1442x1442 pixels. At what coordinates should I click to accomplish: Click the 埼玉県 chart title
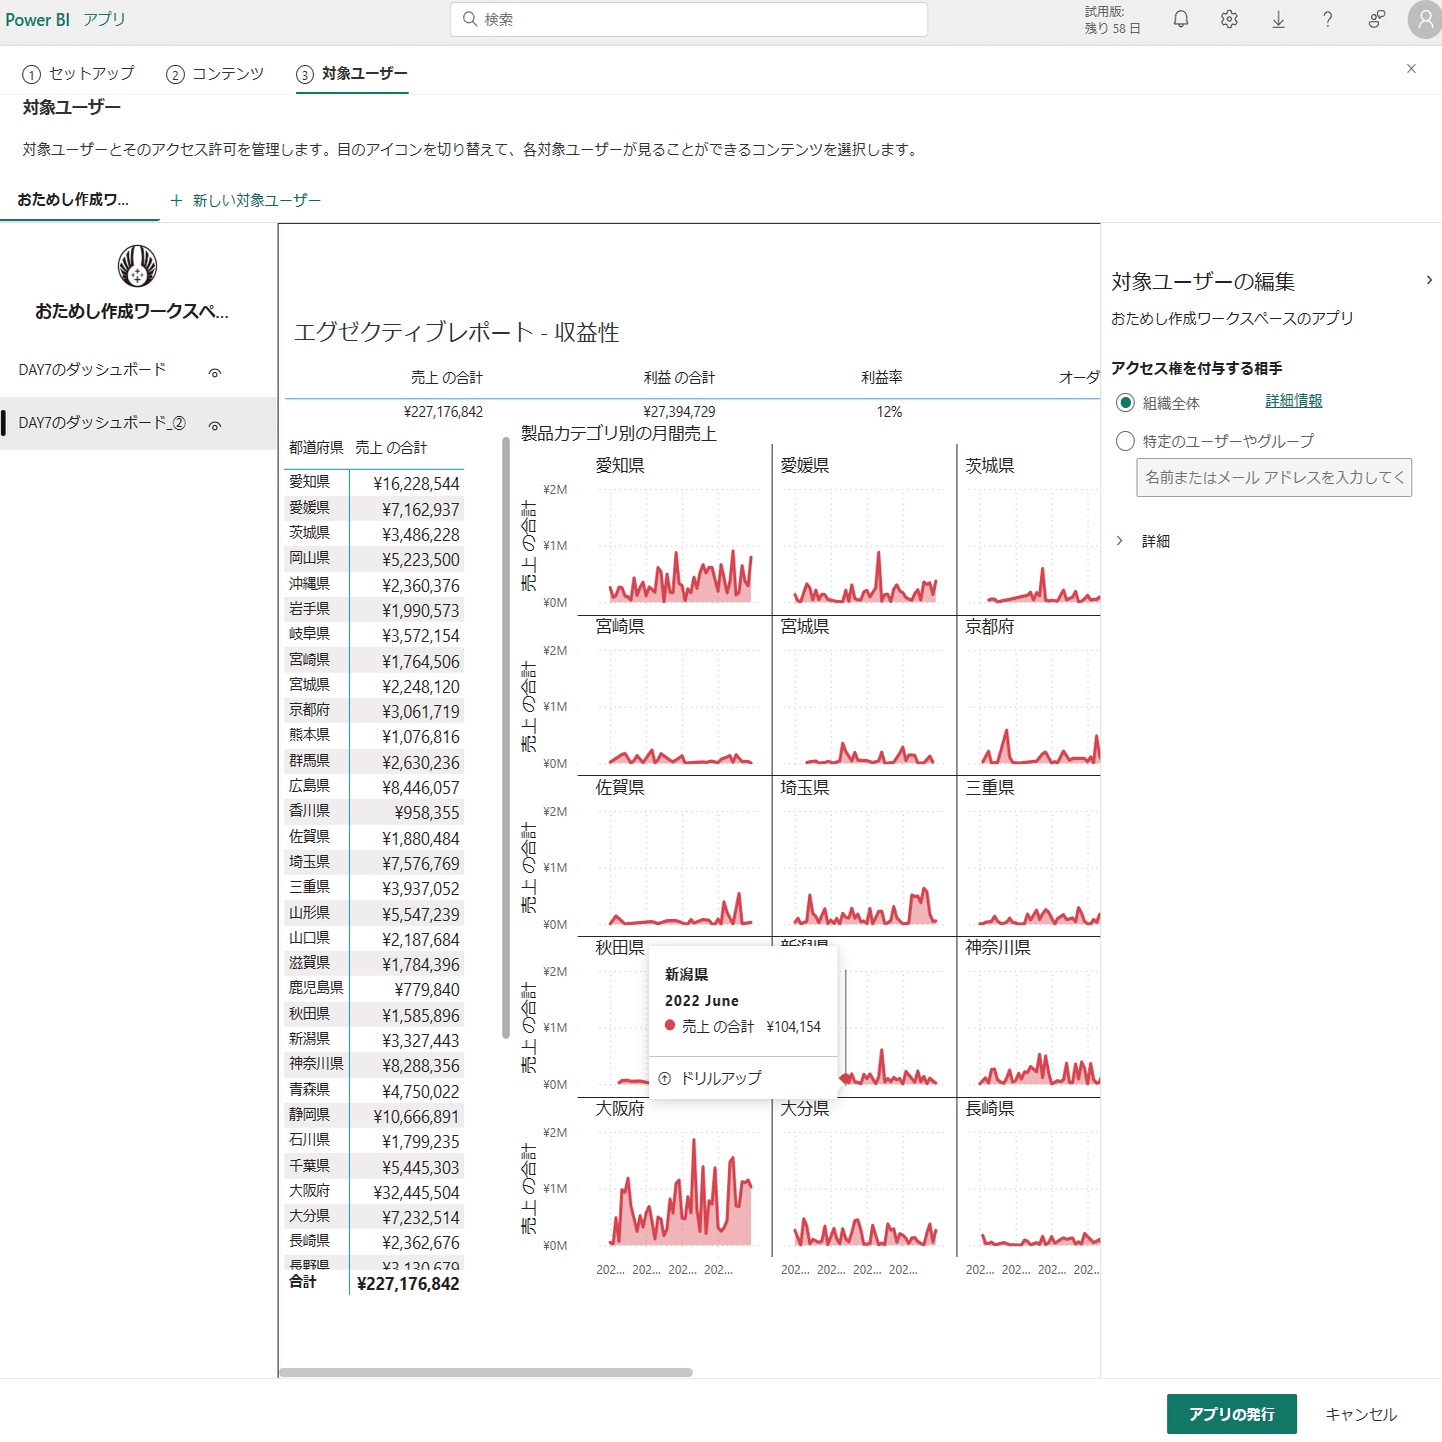tap(805, 788)
